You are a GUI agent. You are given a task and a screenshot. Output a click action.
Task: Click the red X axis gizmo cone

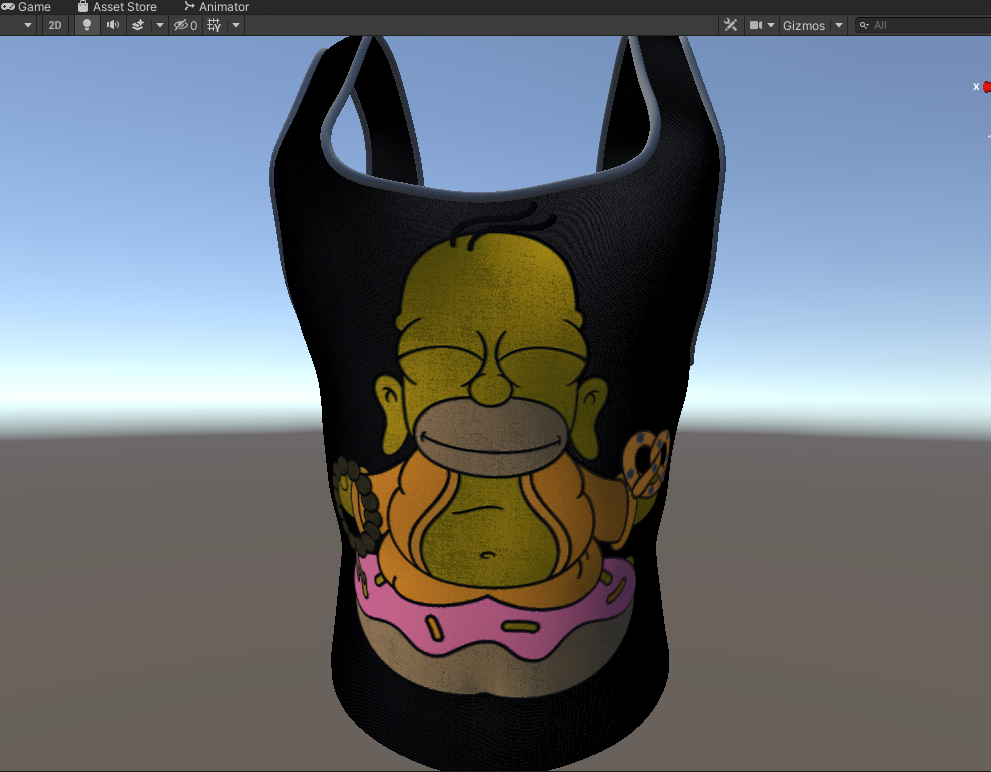987,87
